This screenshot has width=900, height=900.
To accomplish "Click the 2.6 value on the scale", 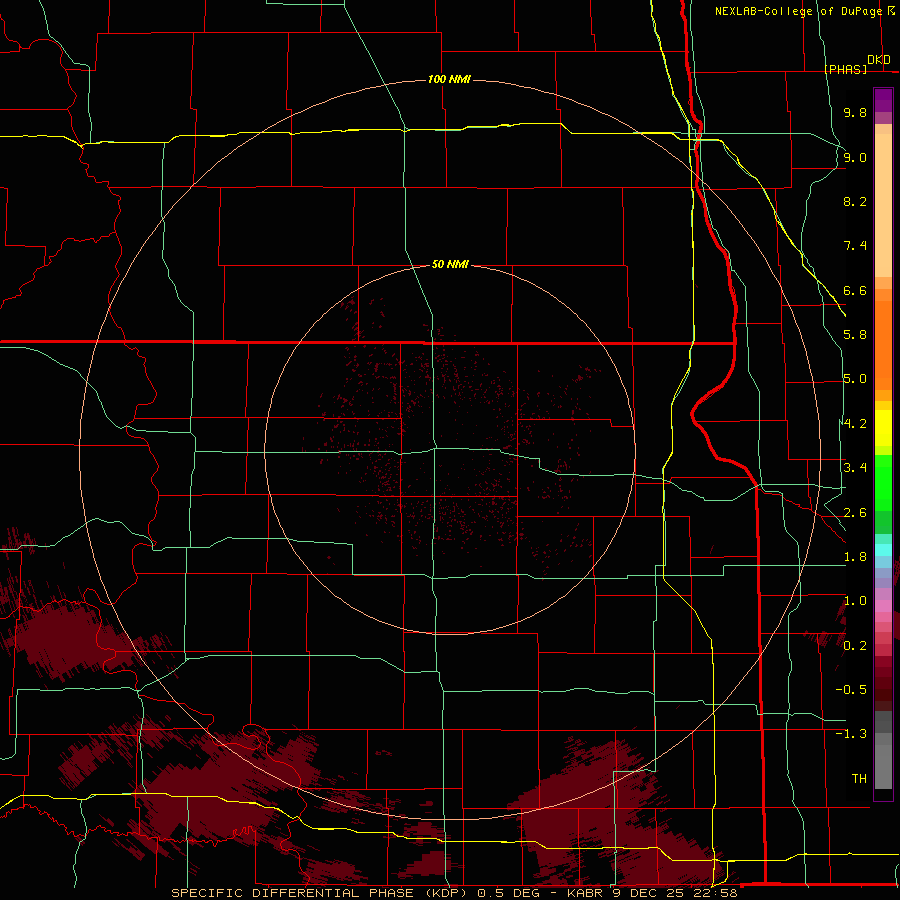I will pyautogui.click(x=855, y=513).
